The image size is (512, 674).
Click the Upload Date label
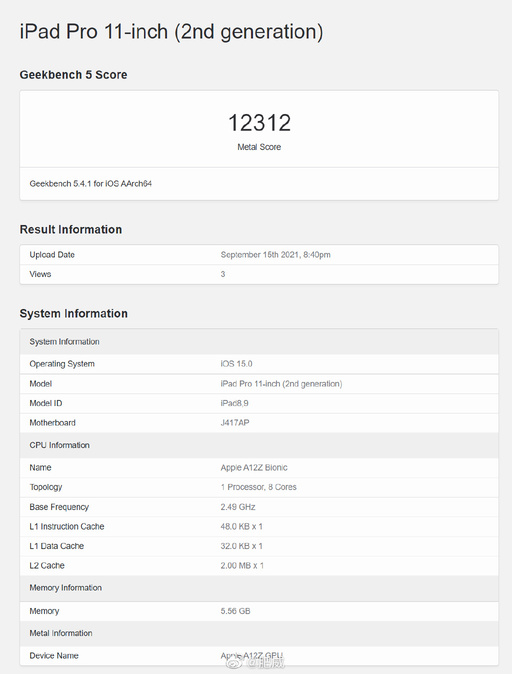pyautogui.click(x=52, y=255)
